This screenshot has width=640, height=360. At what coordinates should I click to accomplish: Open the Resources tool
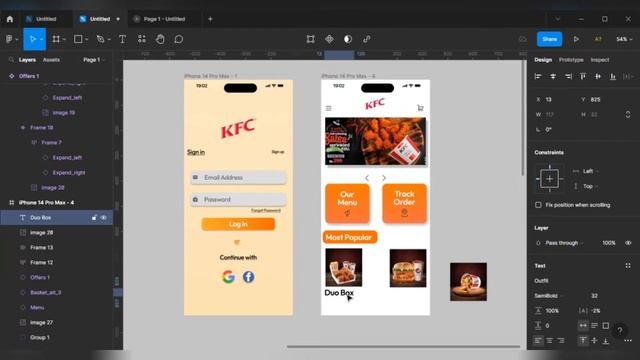pos(142,39)
